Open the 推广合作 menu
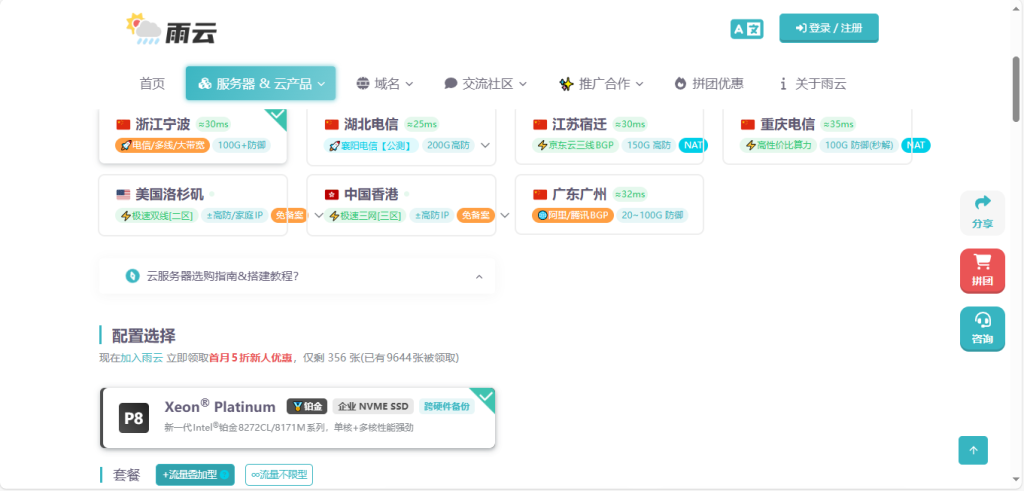 pyautogui.click(x=601, y=84)
